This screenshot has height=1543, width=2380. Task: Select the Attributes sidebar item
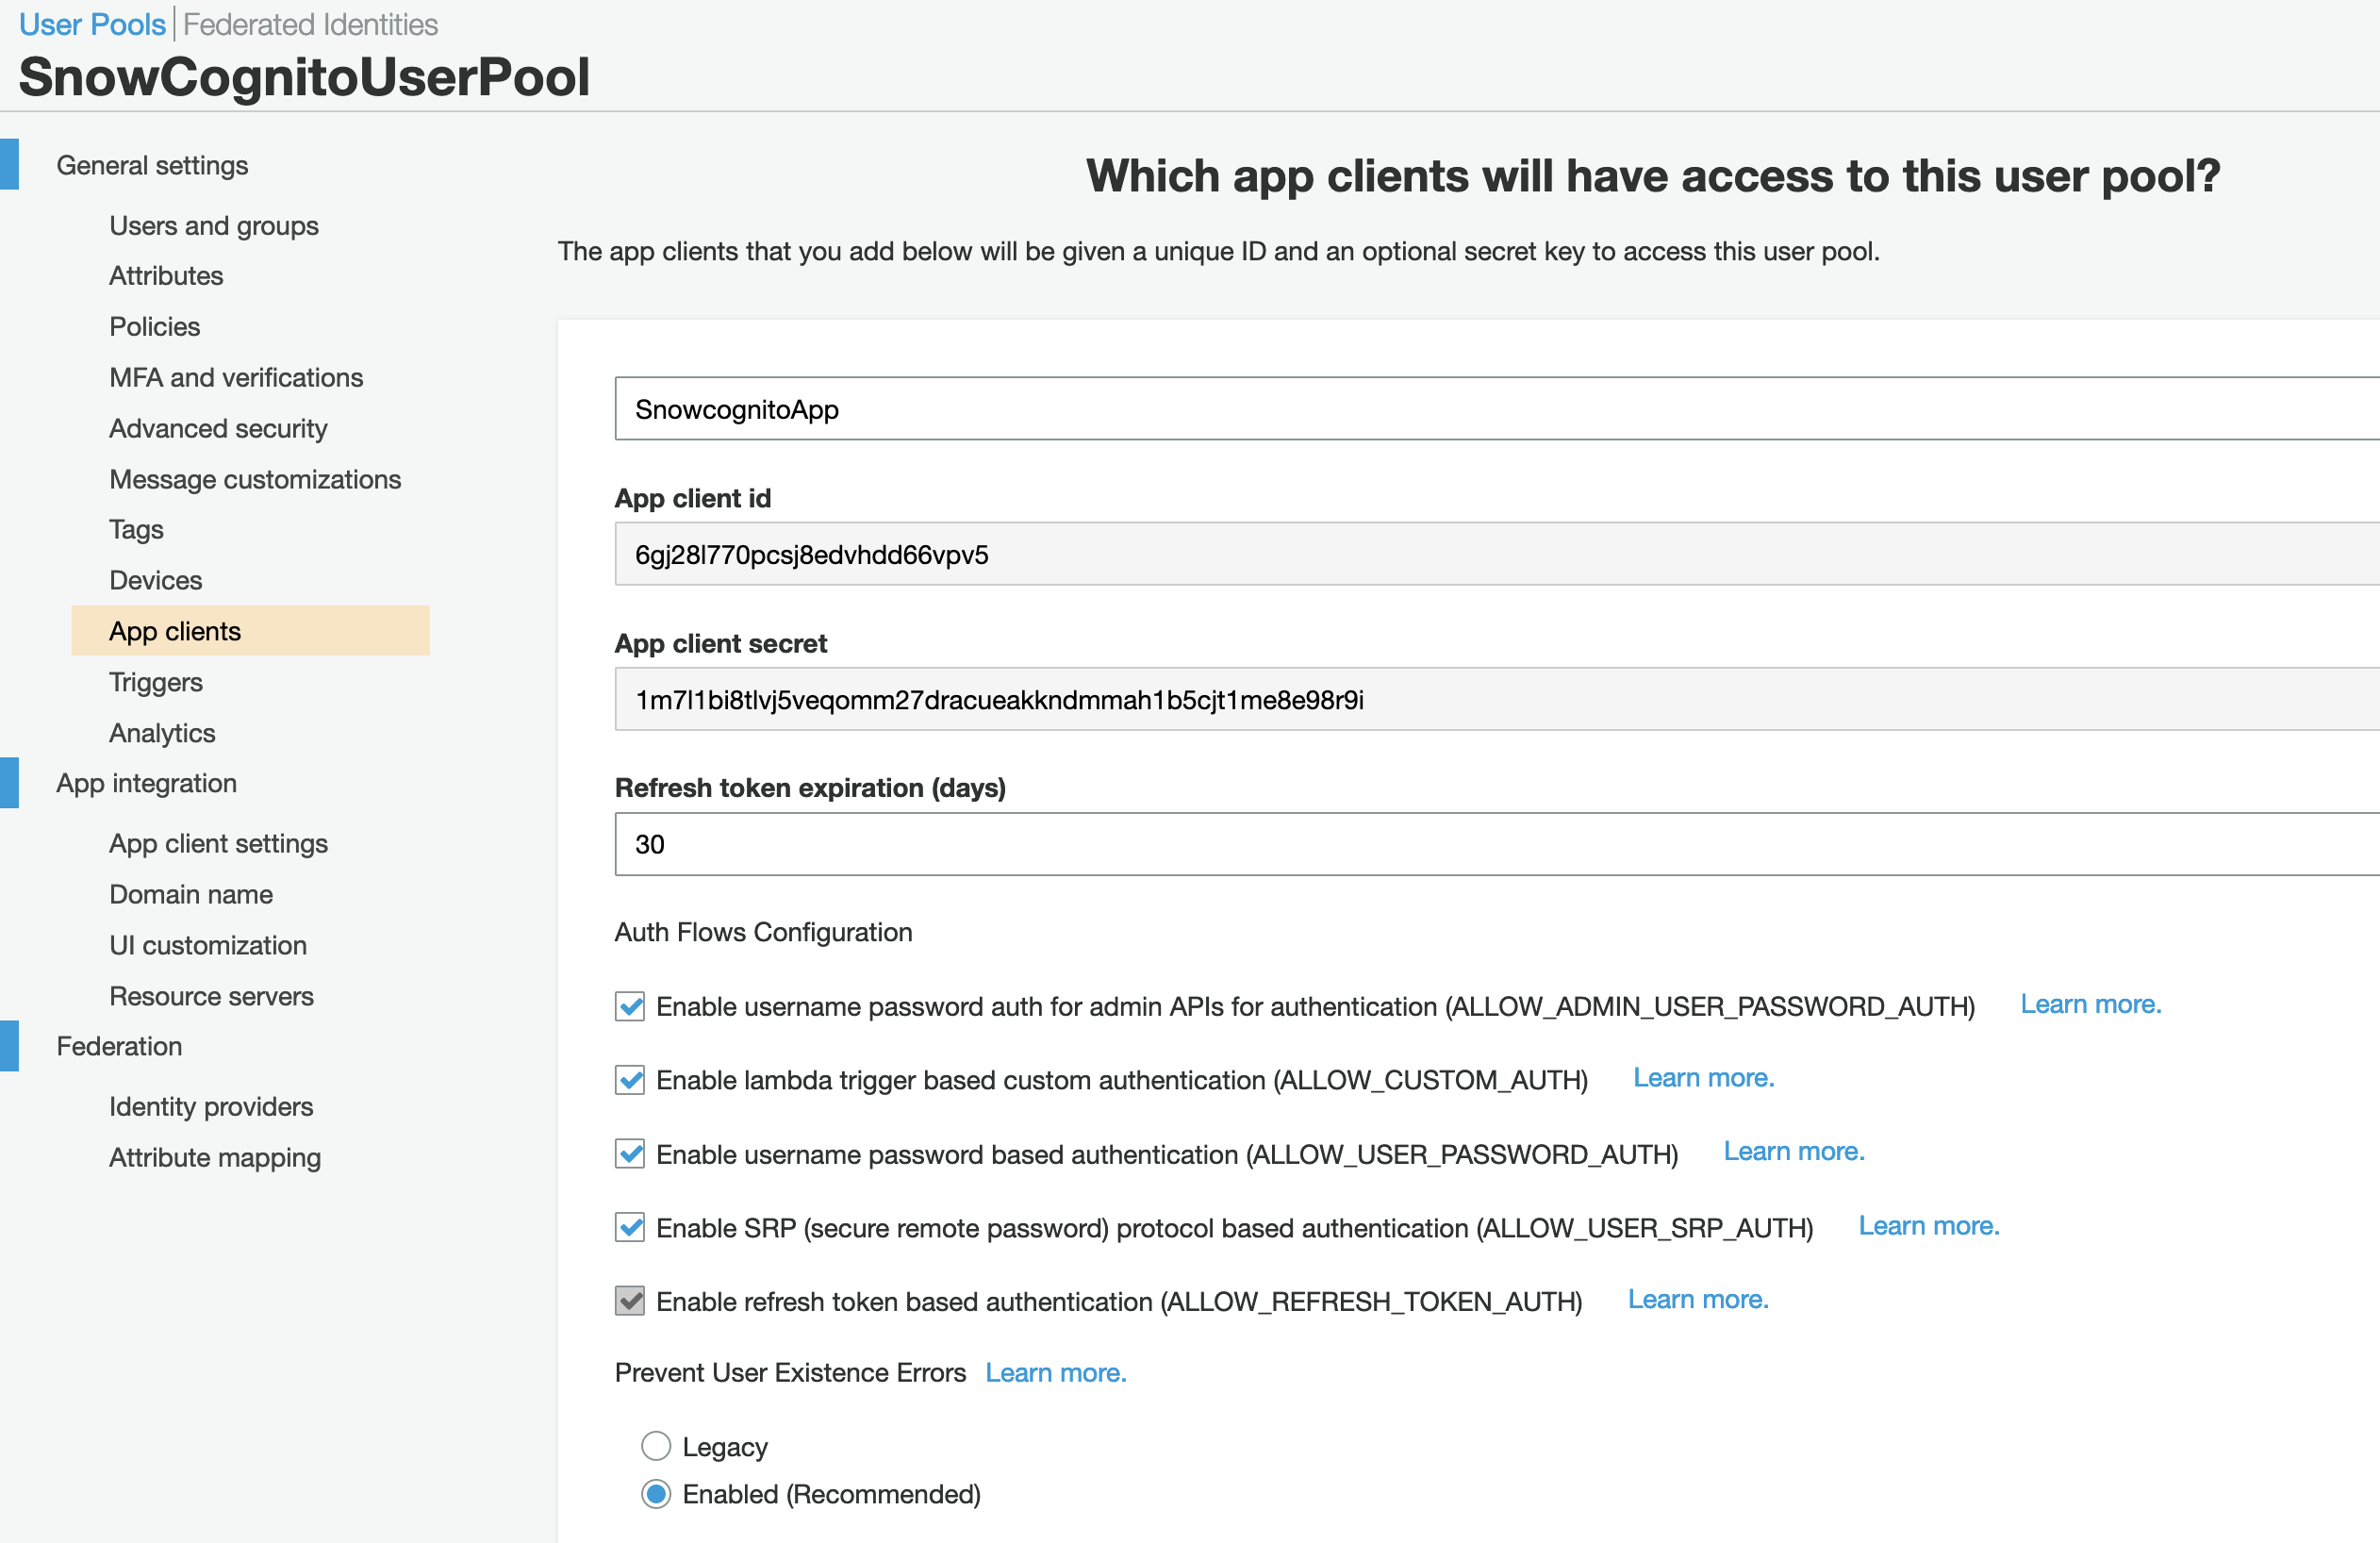pyautogui.click(x=166, y=276)
